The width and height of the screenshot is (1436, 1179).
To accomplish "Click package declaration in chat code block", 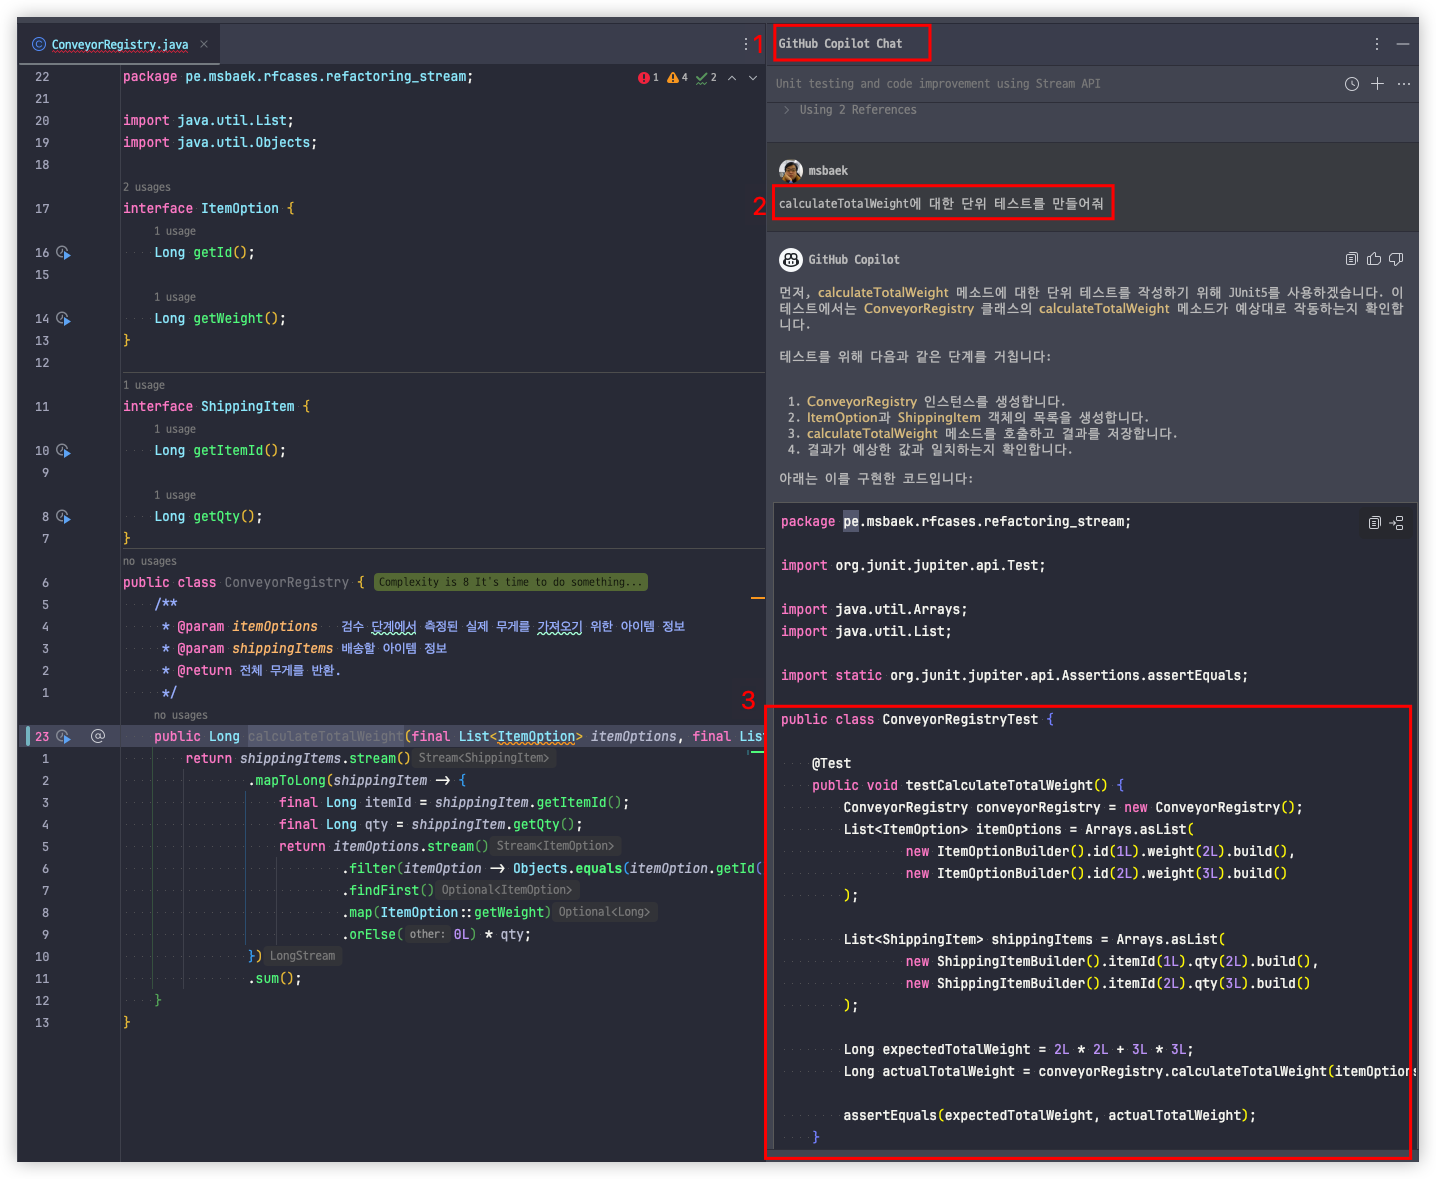I will 956,522.
